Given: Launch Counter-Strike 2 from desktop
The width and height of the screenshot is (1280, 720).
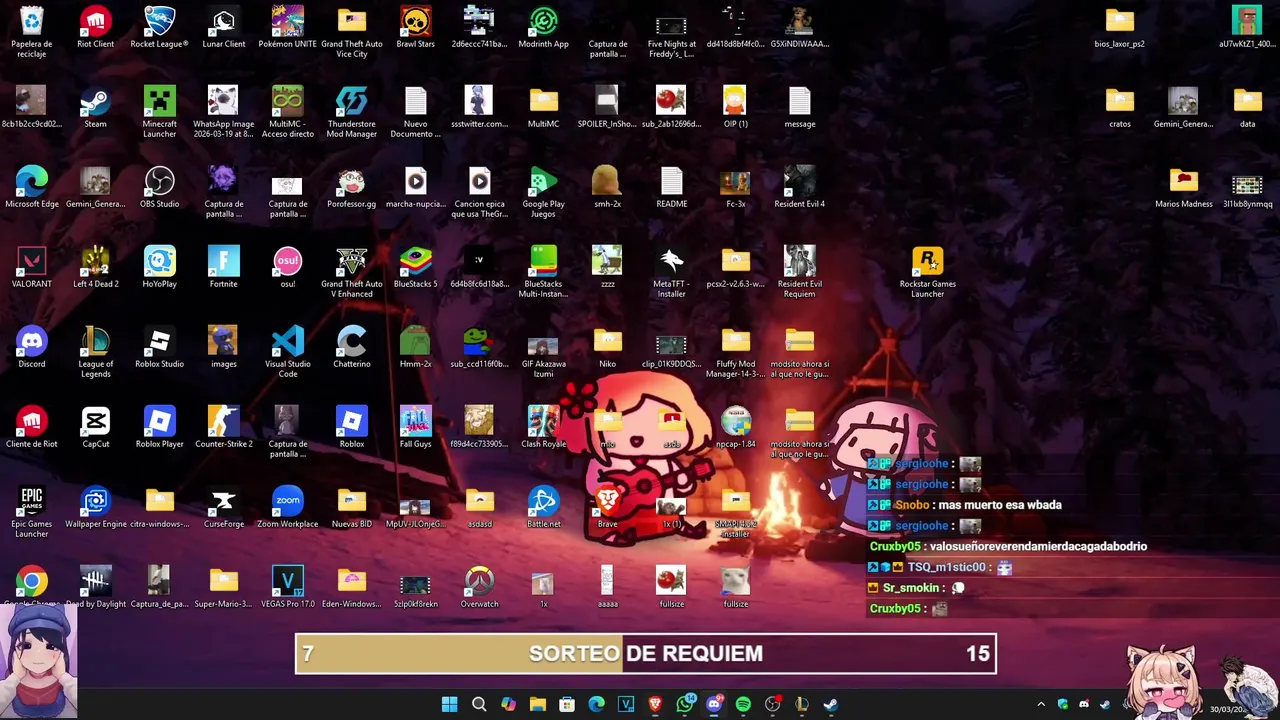Looking at the screenshot, I should point(223,428).
